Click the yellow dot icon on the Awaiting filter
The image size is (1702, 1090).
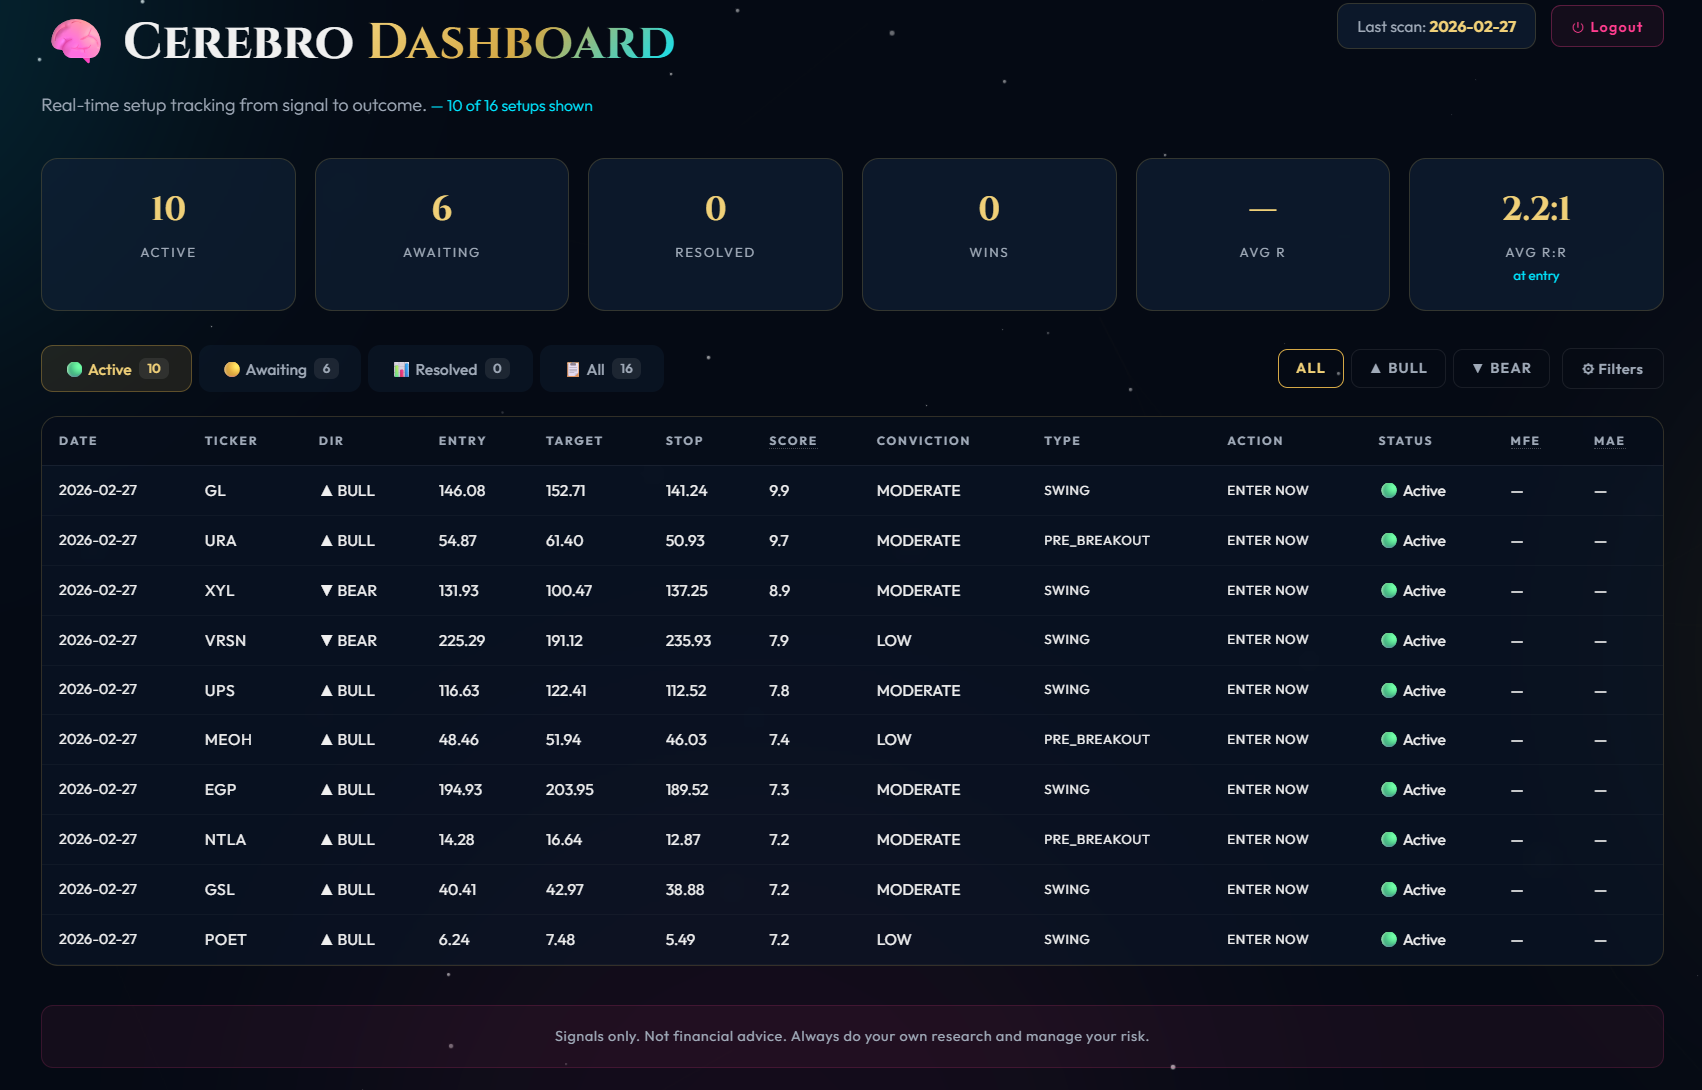pos(232,369)
